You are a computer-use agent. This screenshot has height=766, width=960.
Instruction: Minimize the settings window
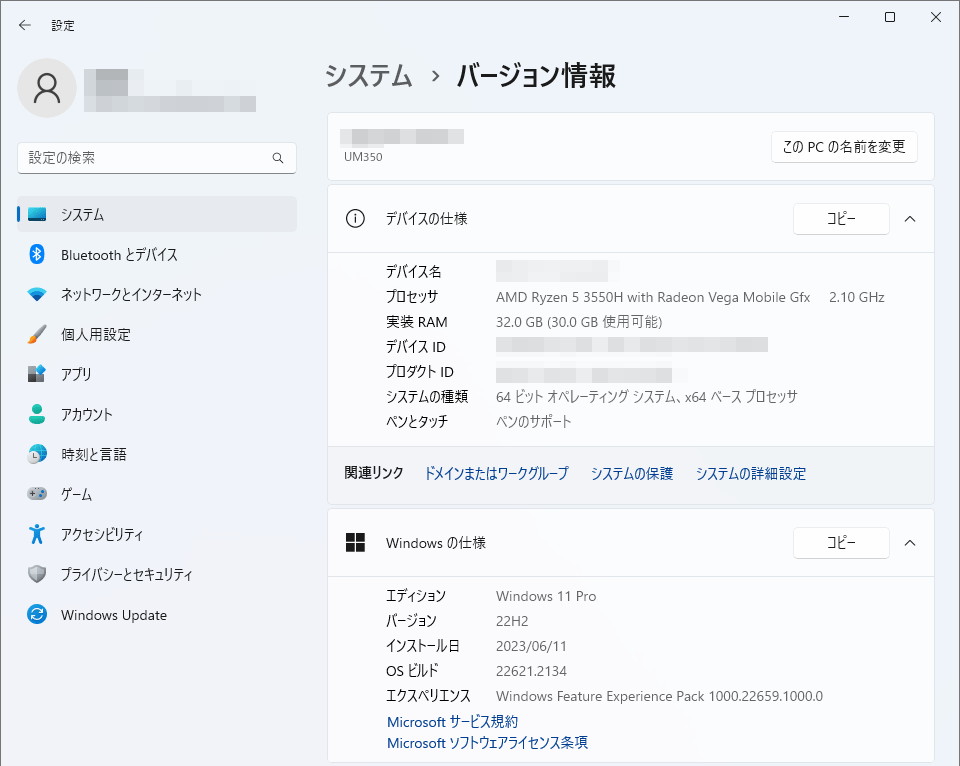coord(844,17)
